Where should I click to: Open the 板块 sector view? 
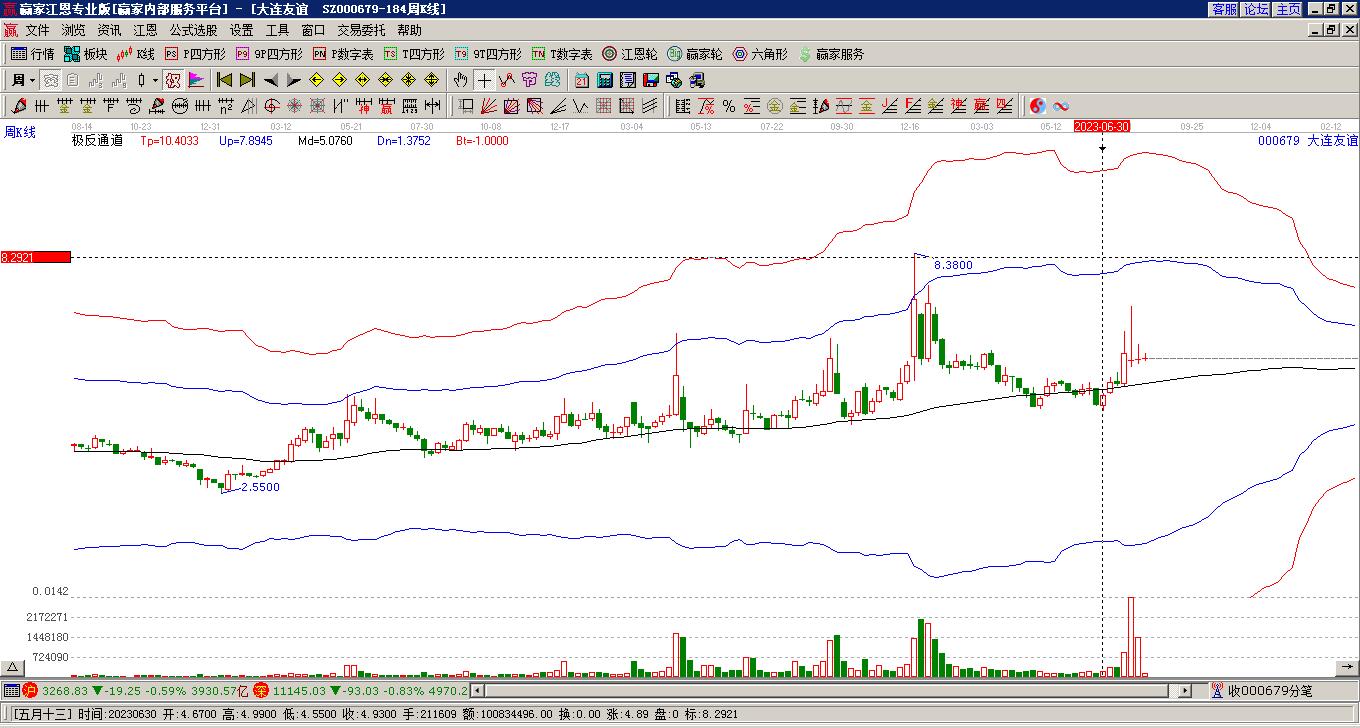pos(86,54)
